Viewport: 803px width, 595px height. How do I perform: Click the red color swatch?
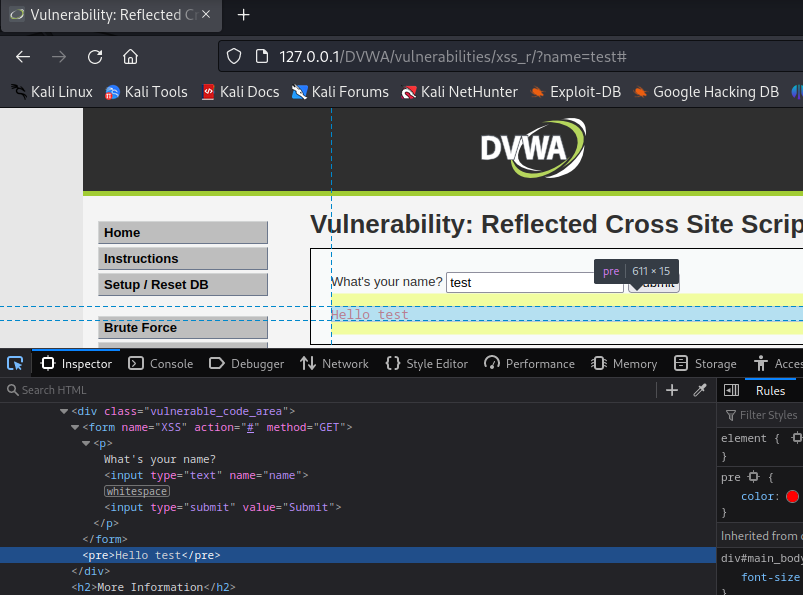[792, 496]
